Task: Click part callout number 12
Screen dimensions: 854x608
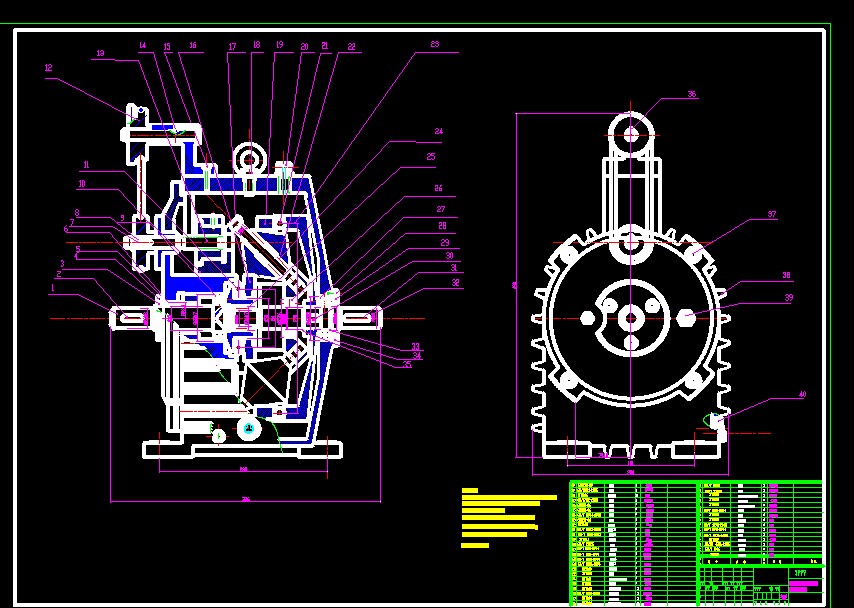Action: coord(48,68)
